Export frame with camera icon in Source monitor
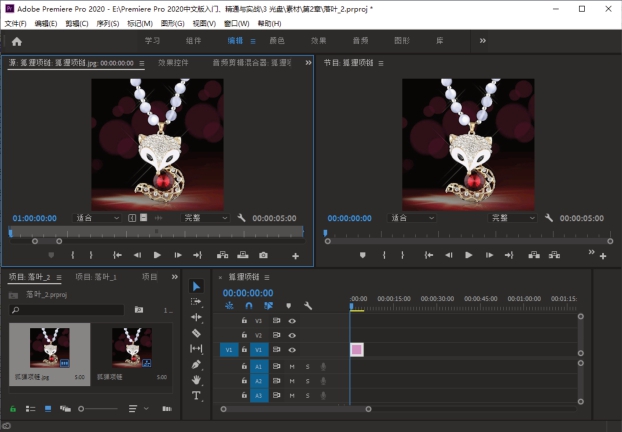 click(x=263, y=255)
